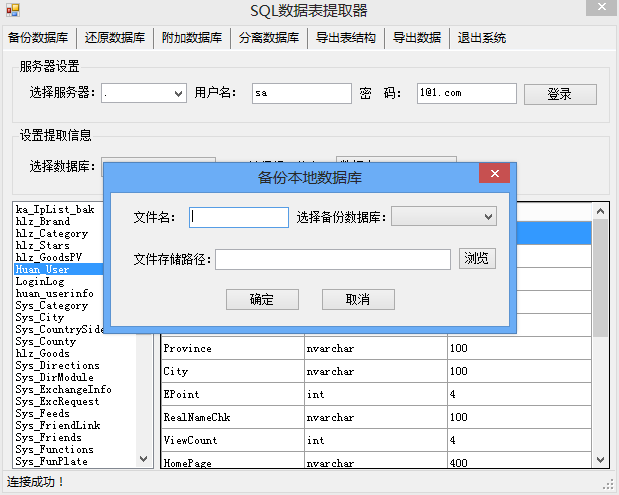This screenshot has height=495, width=619.
Task: Select Sys_Directions table
Action: (58, 366)
